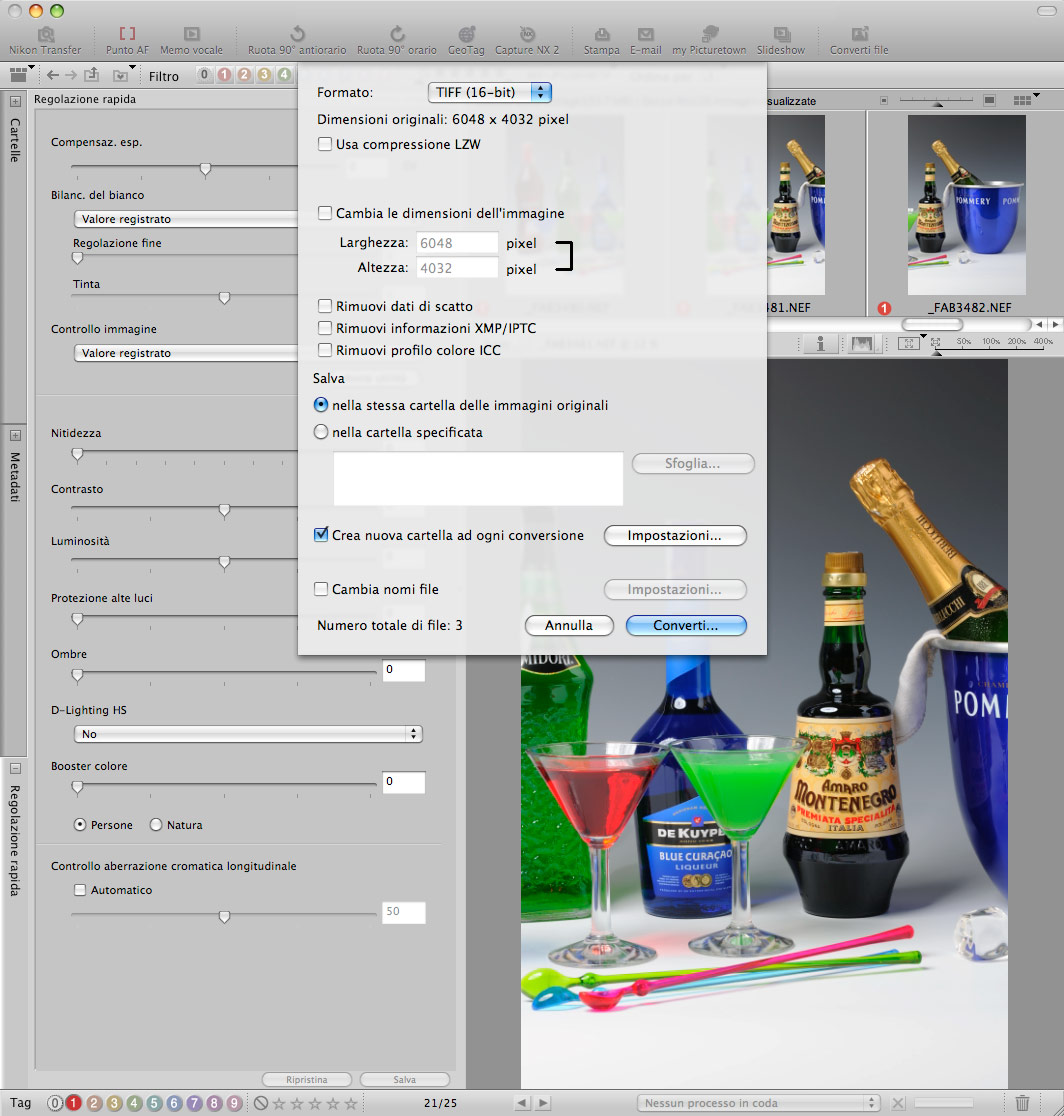Image resolution: width=1064 pixels, height=1116 pixels.
Task: Click the Ombre value input field
Action: (404, 670)
